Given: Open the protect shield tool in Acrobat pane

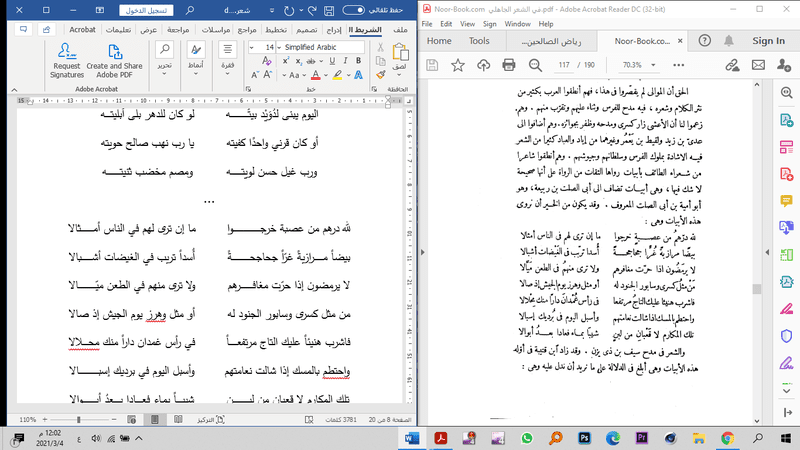Looking at the screenshot, I should pyautogui.click(x=786, y=336).
